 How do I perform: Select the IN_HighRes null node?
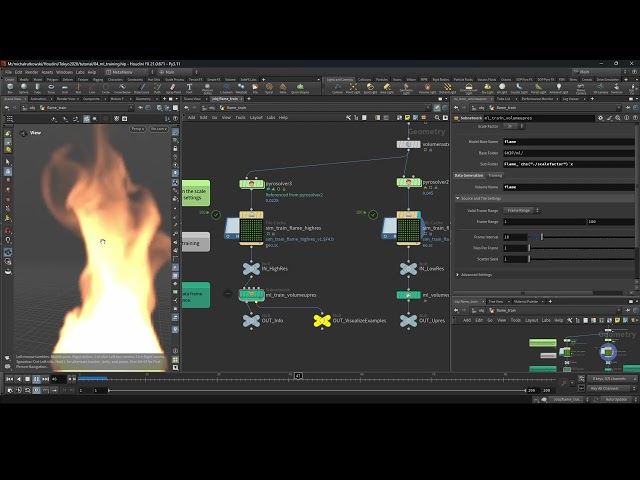click(251, 269)
